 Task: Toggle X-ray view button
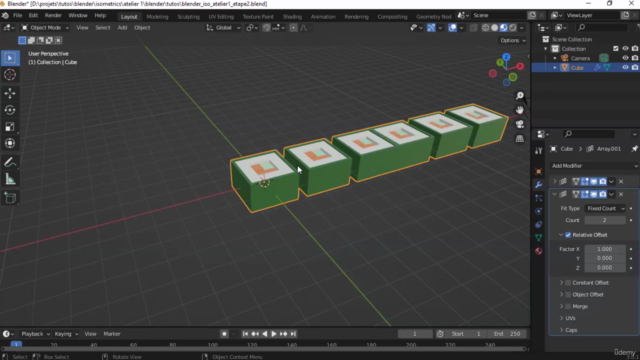(473, 28)
